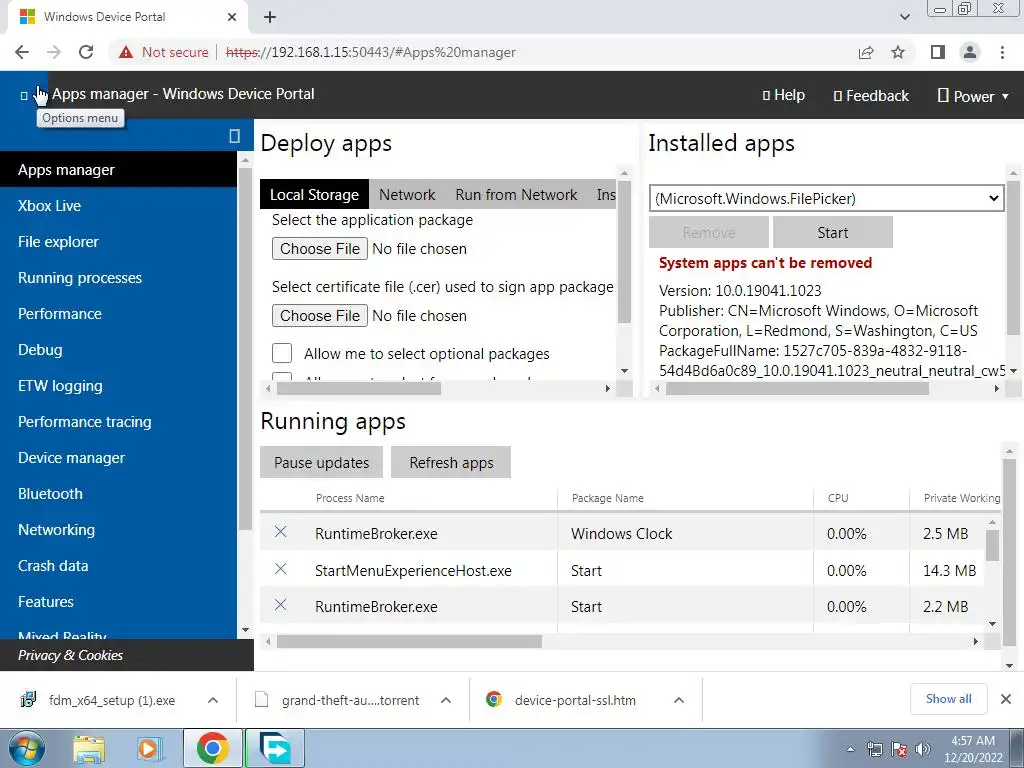
Task: Open the Power dropdown menu
Action: 973,96
